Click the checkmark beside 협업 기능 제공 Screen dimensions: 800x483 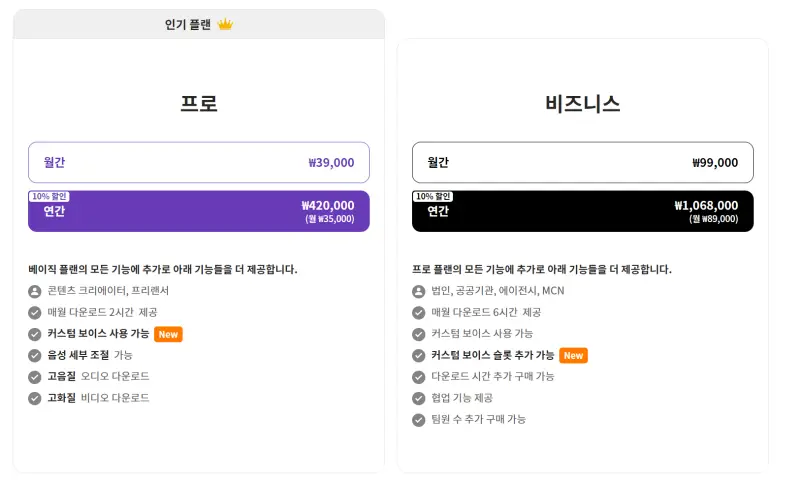[418, 398]
